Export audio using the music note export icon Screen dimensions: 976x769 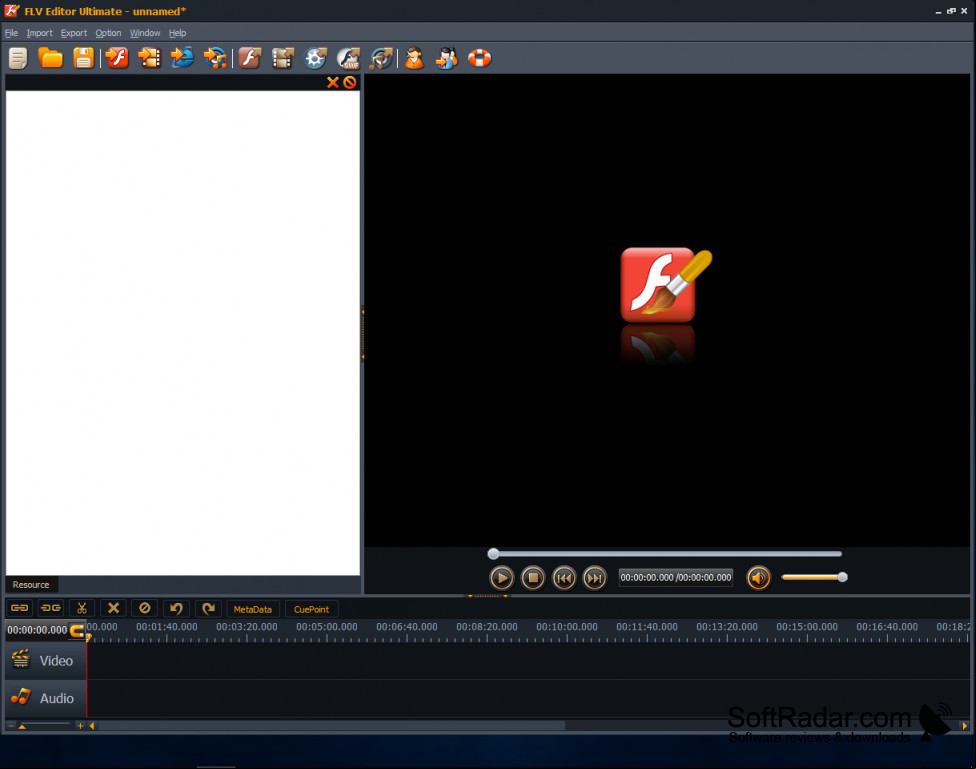tap(381, 58)
